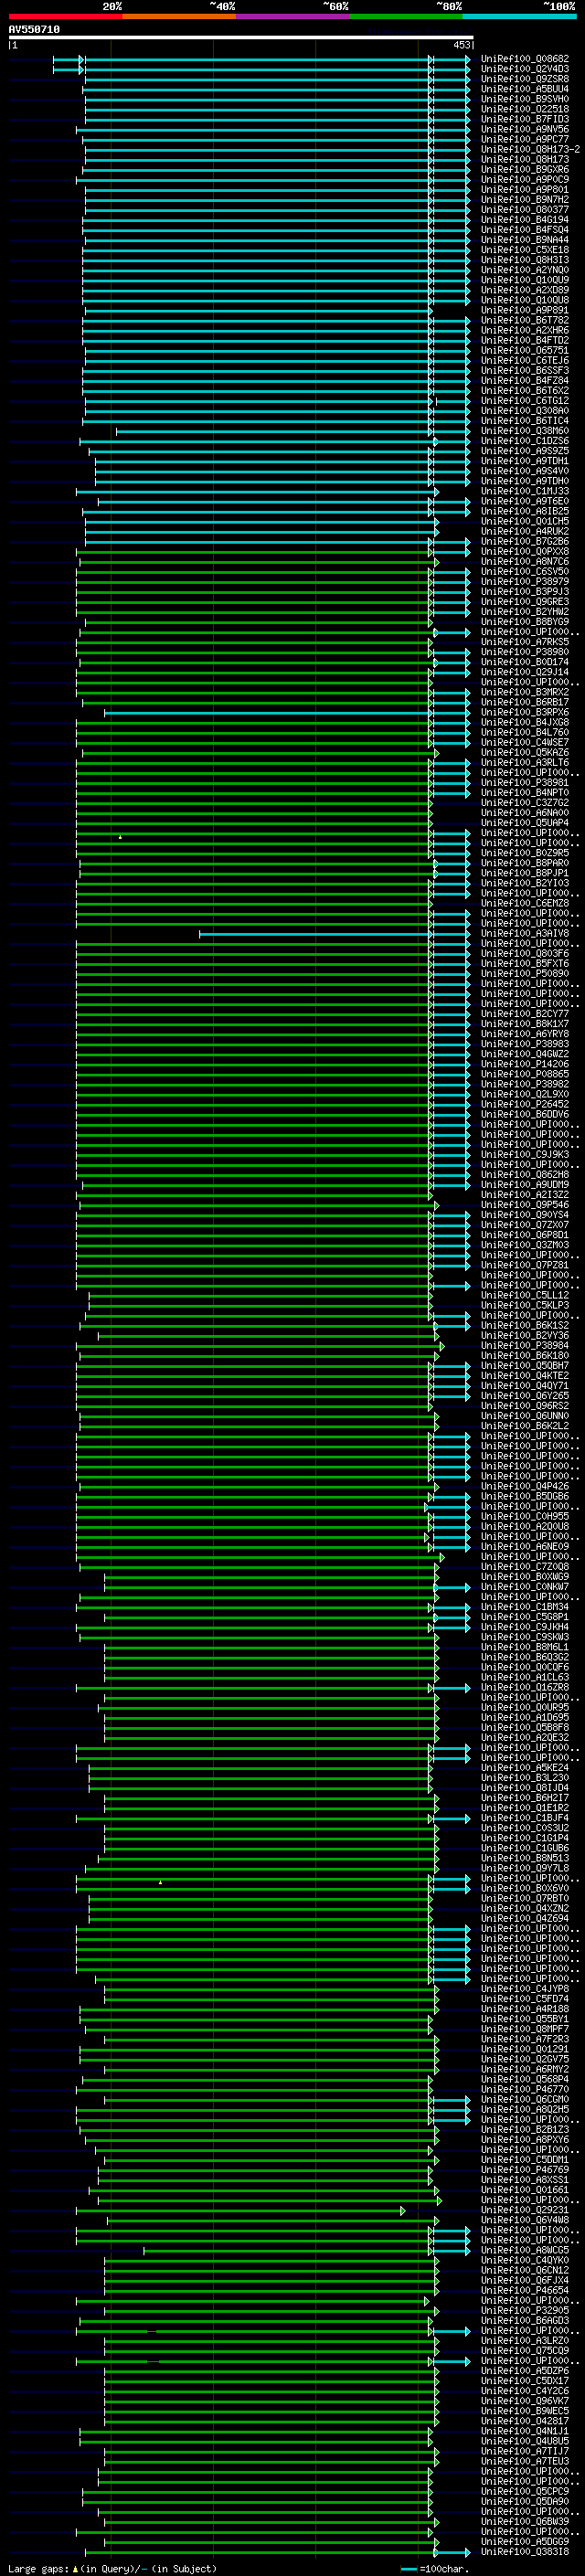Pick hit label UniRef100_Q01CH5

[x=525, y=522]
